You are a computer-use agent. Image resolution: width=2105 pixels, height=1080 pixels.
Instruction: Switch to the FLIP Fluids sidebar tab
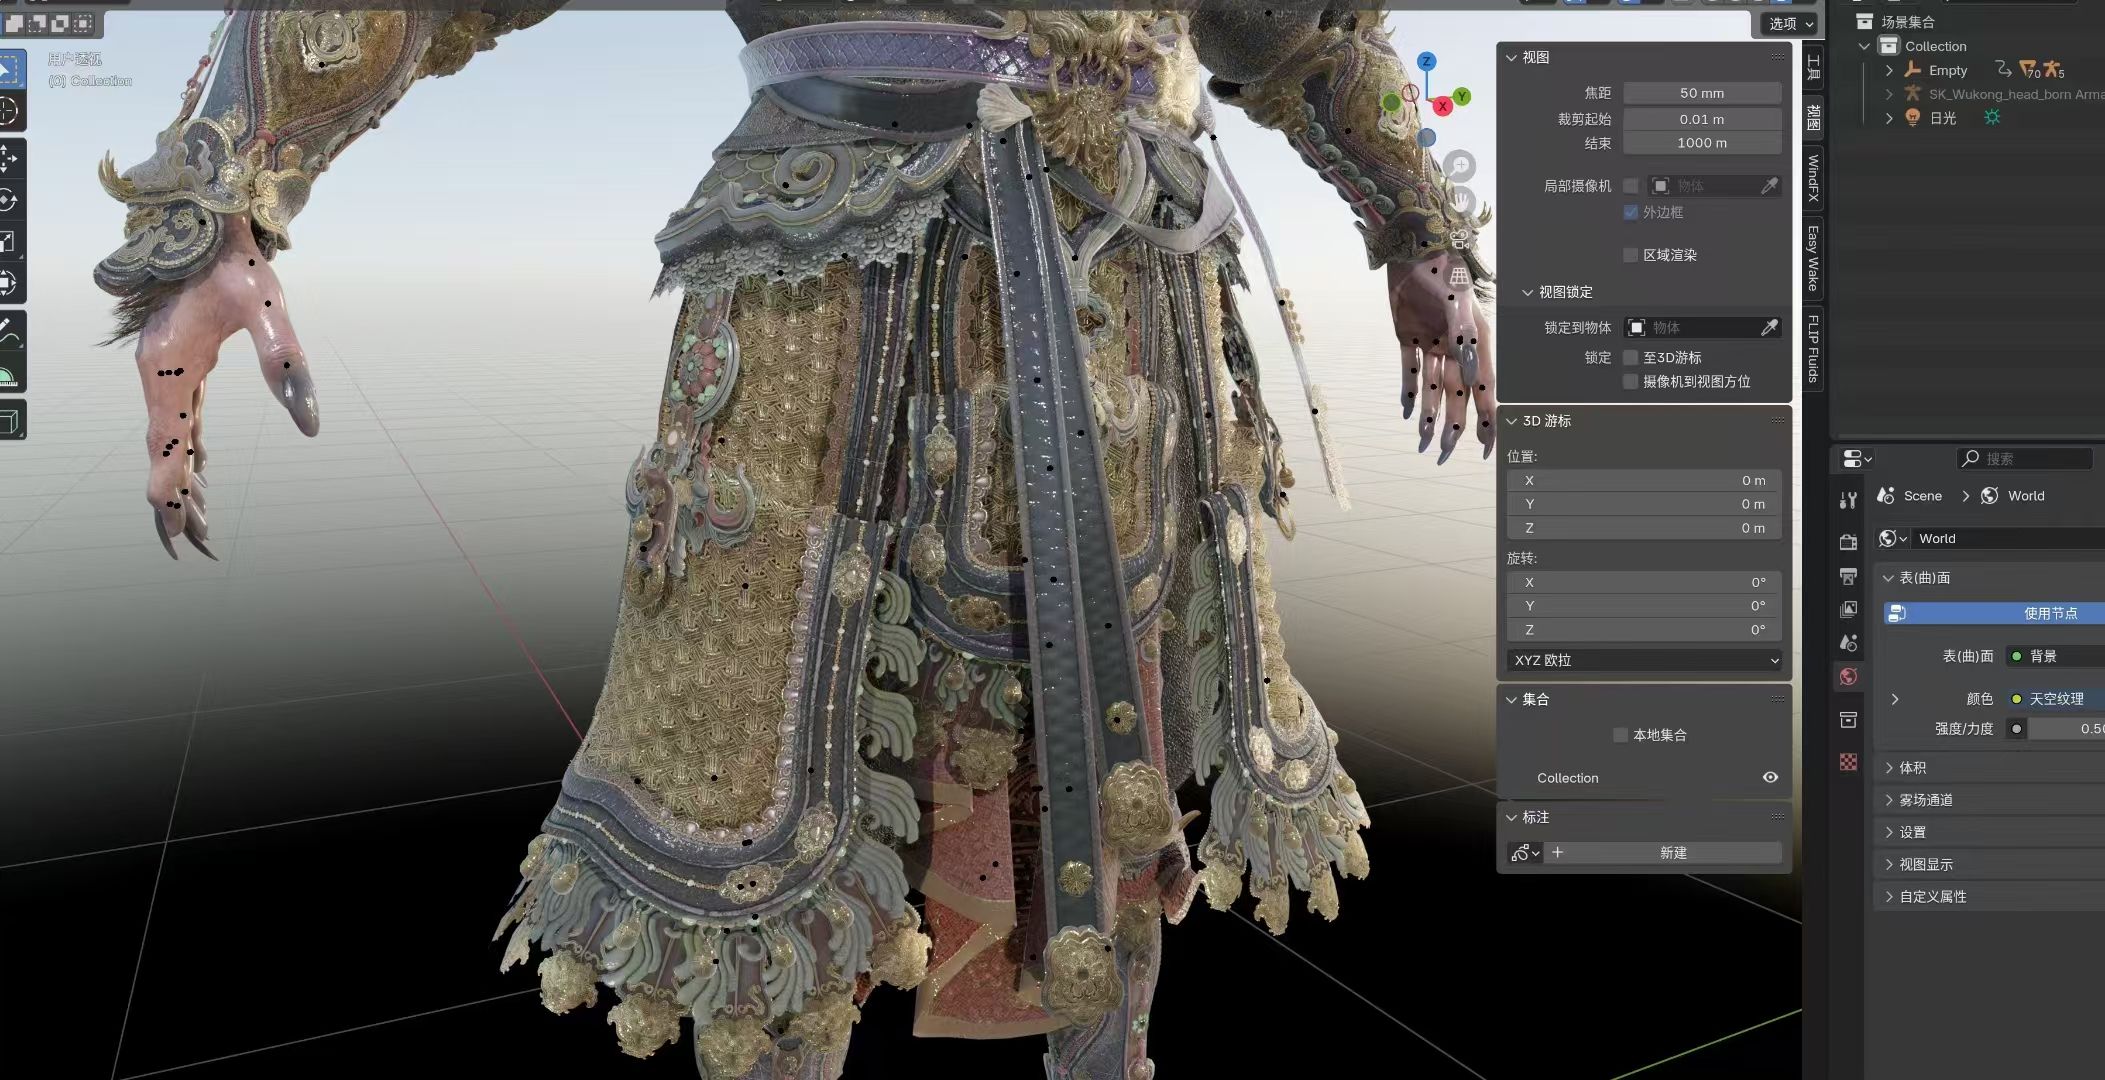click(x=1813, y=348)
